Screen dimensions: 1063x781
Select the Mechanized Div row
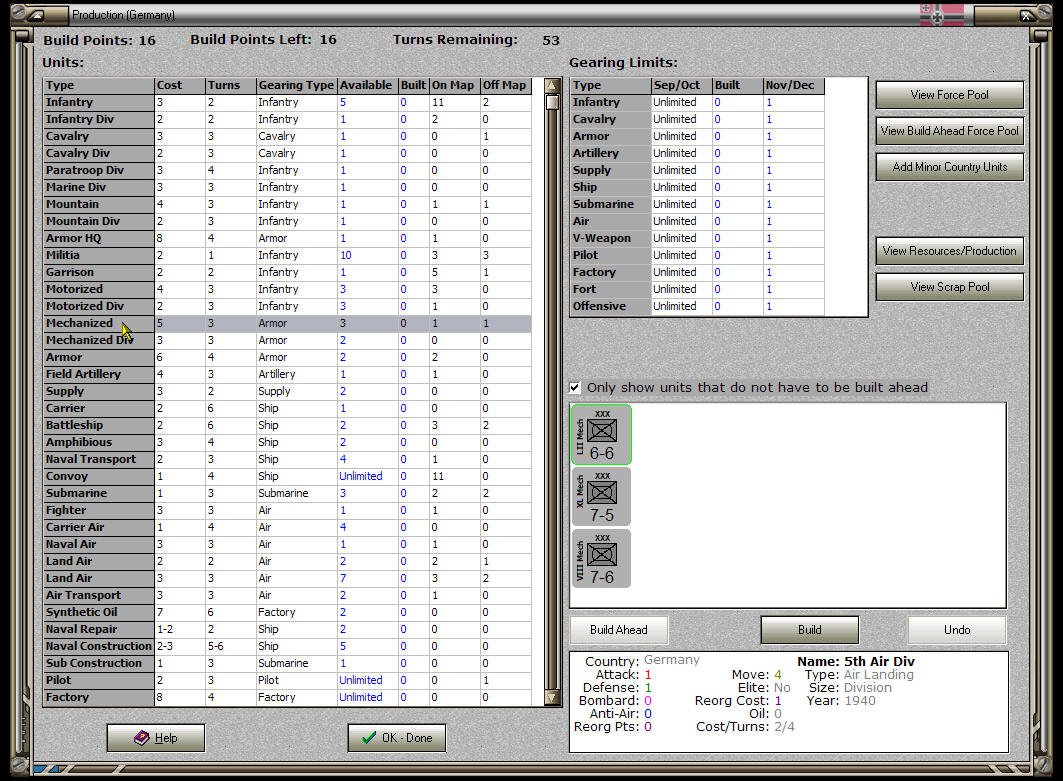pos(287,340)
